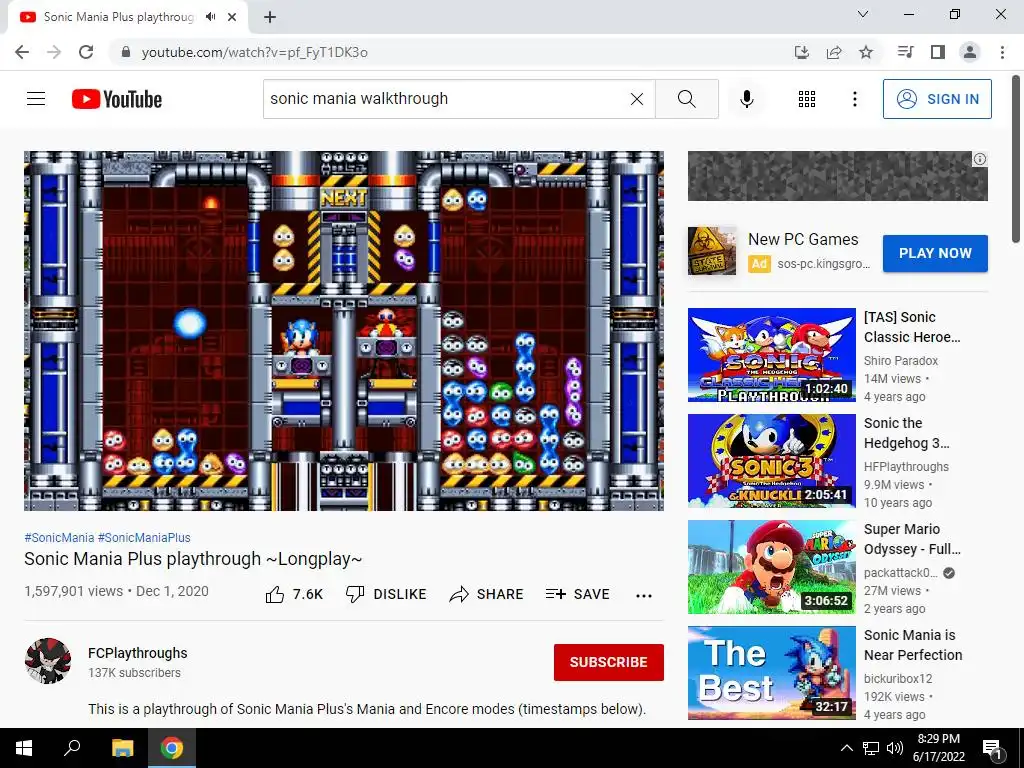Open the tab search chevron
1024x768 pixels.
point(863,14)
